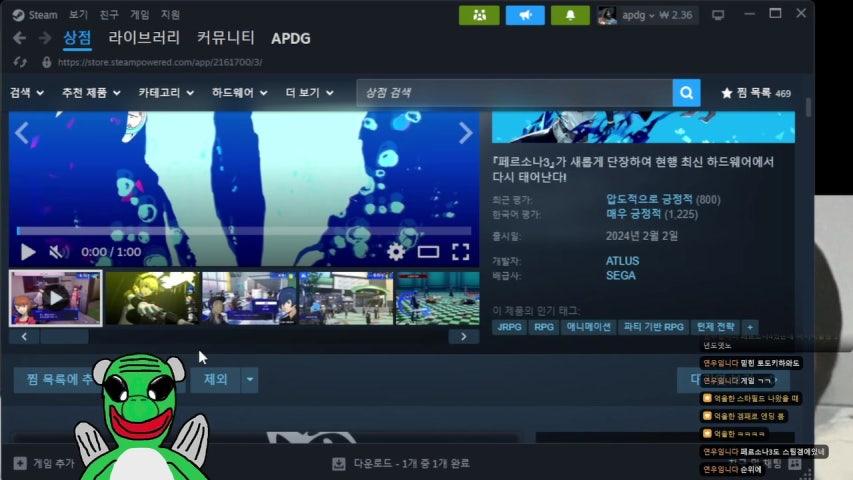Select the JRPG tag
This screenshot has width=853, height=480.
tap(509, 327)
